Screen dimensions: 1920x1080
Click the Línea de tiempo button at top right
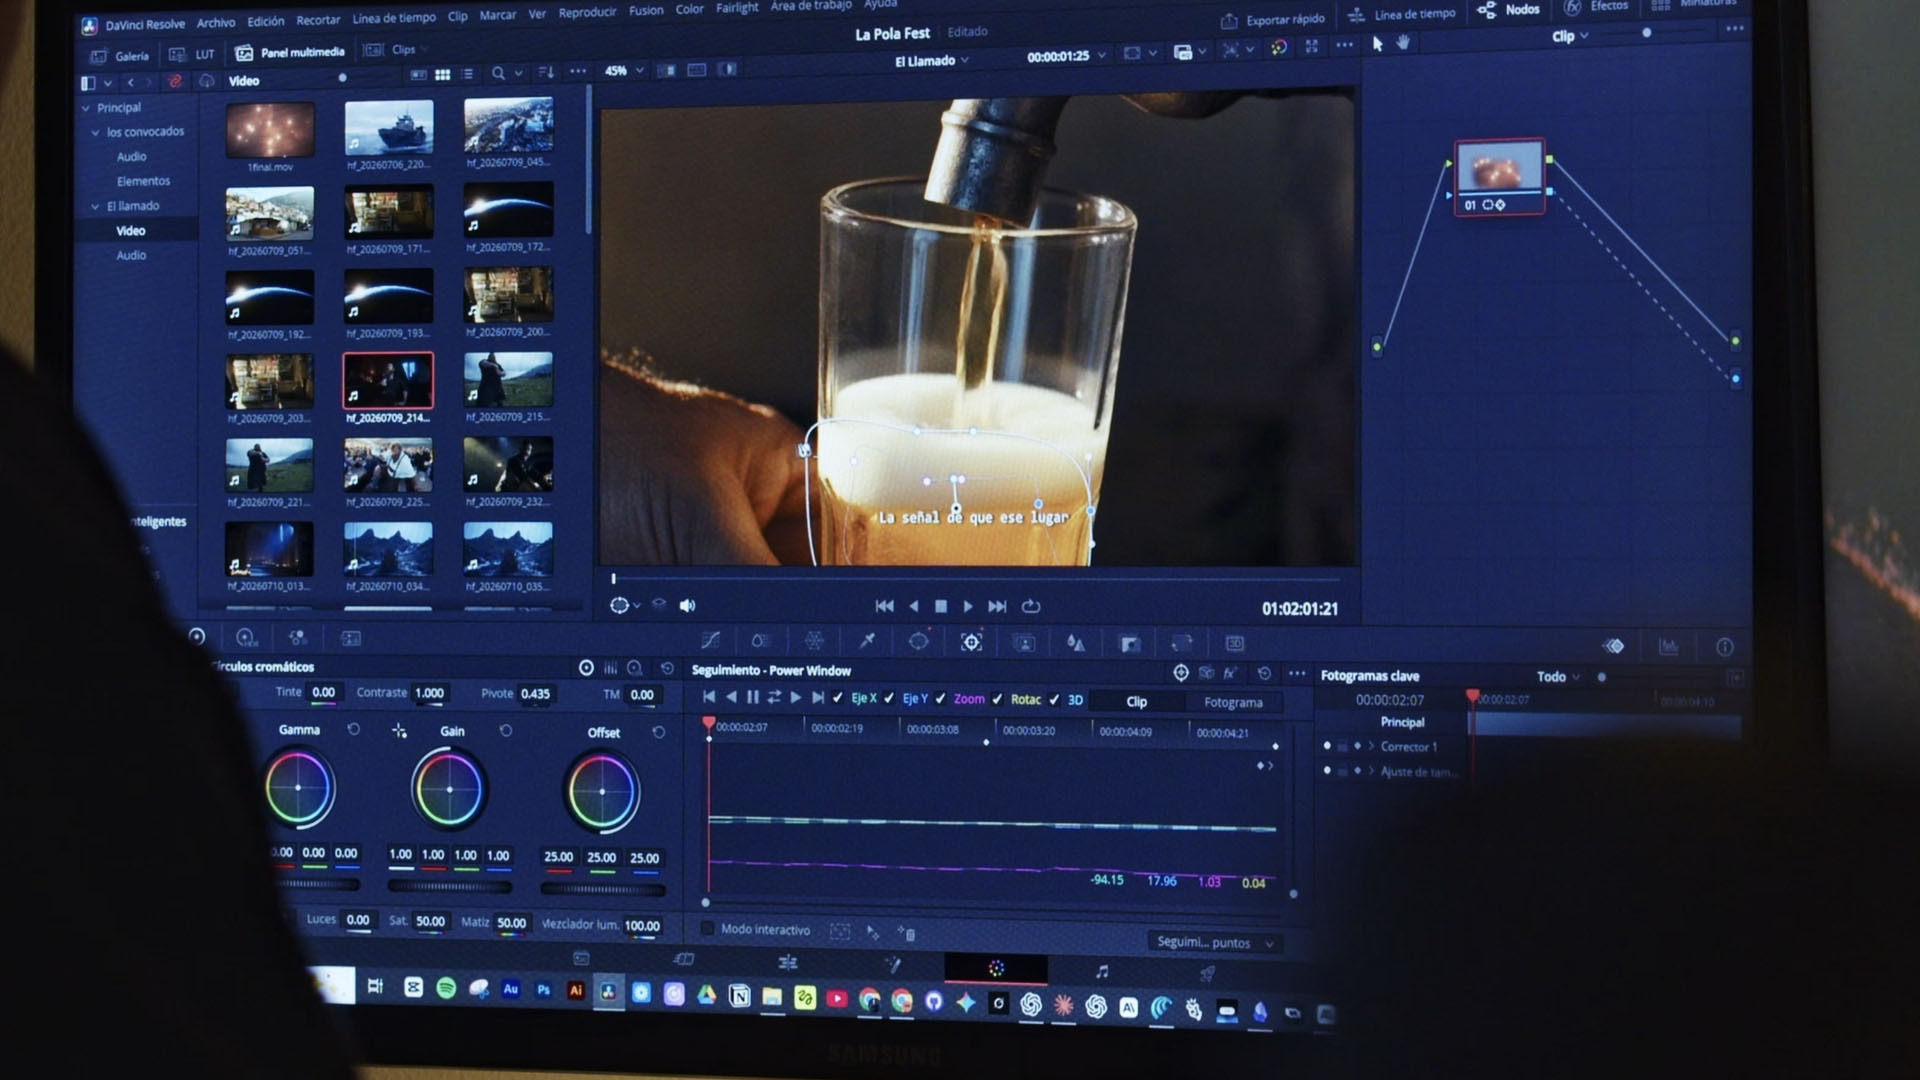coord(1402,15)
